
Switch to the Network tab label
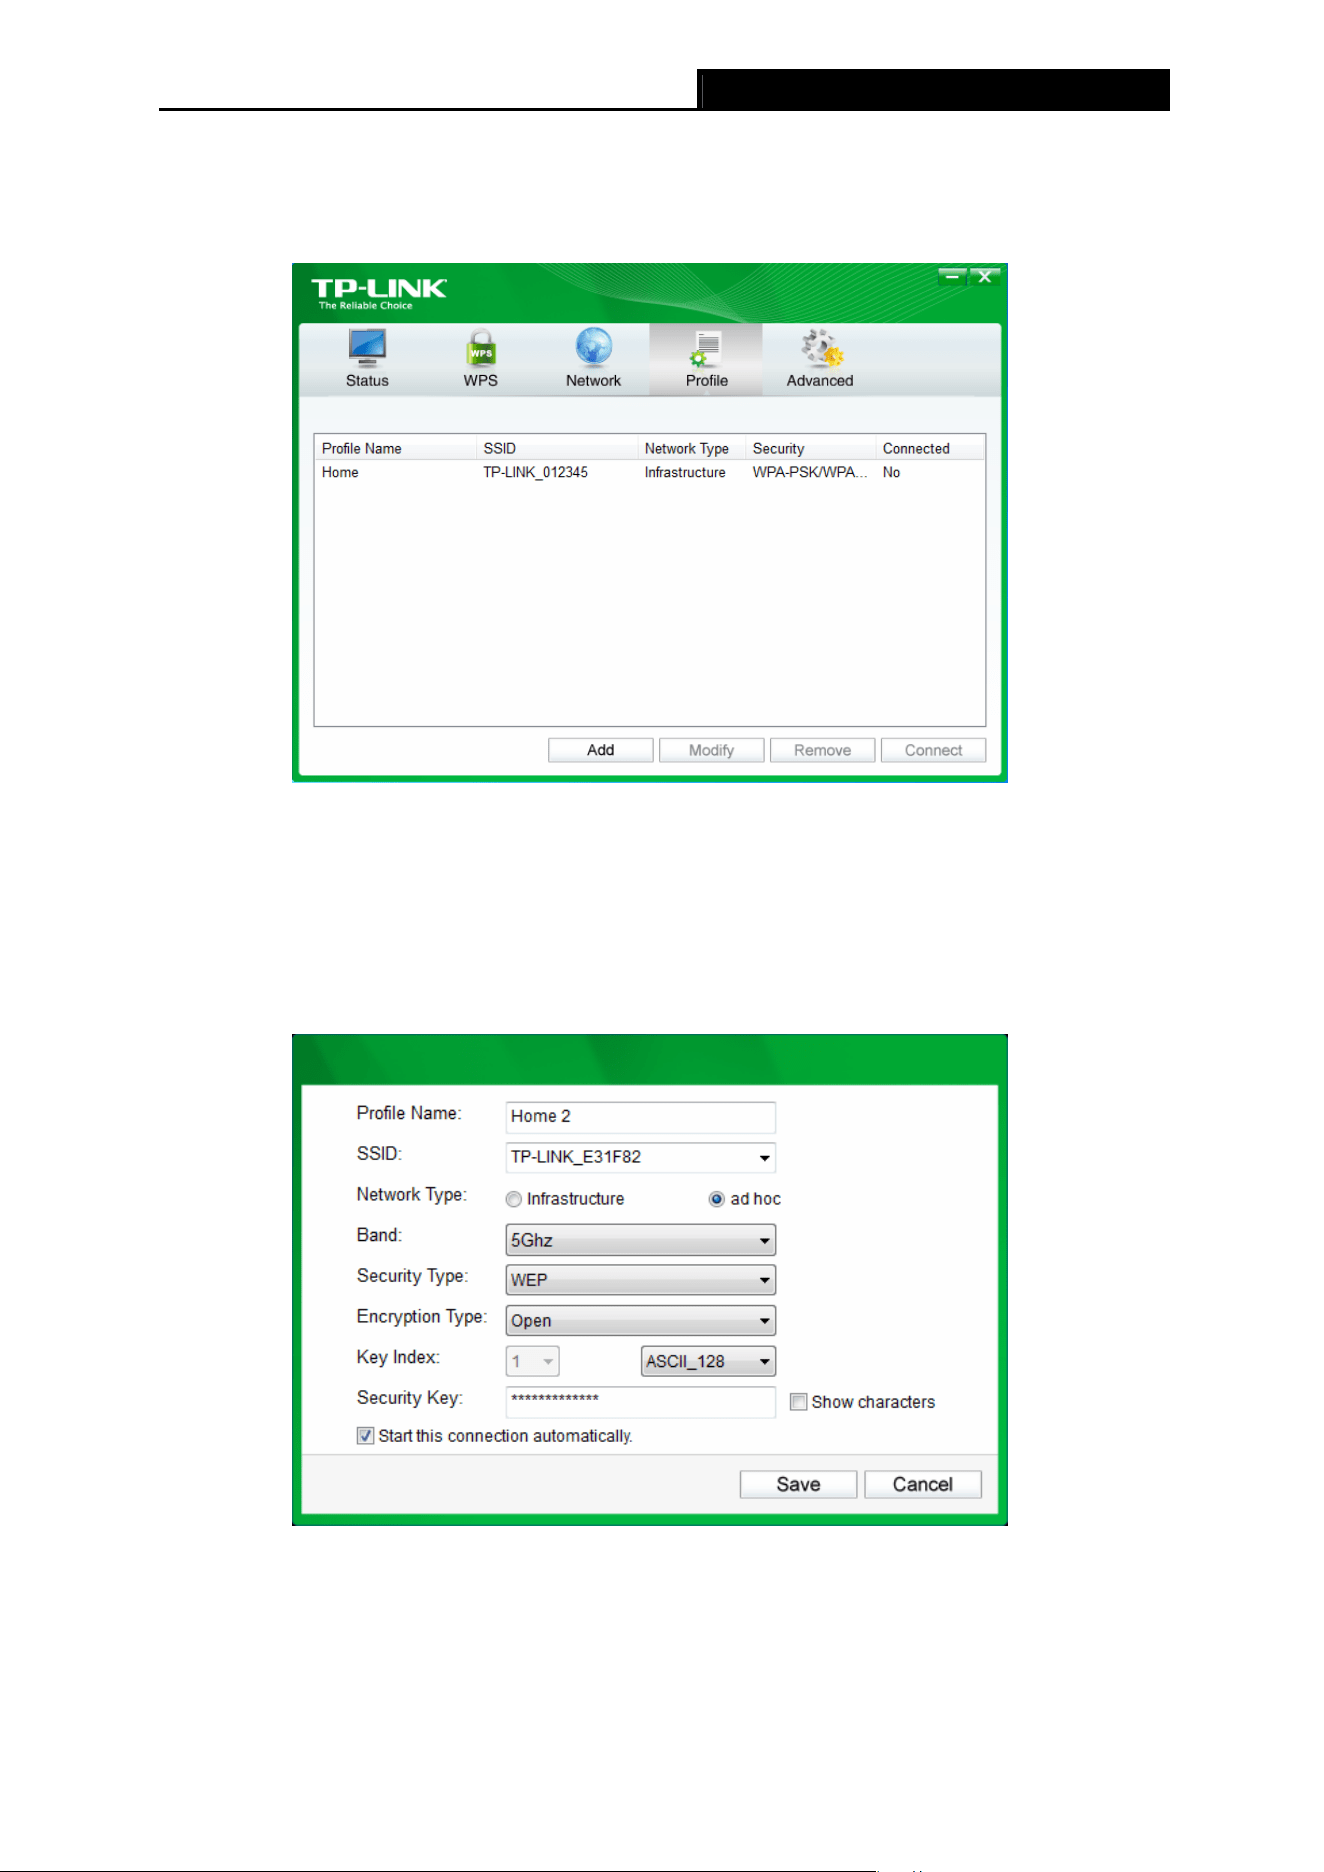594,381
